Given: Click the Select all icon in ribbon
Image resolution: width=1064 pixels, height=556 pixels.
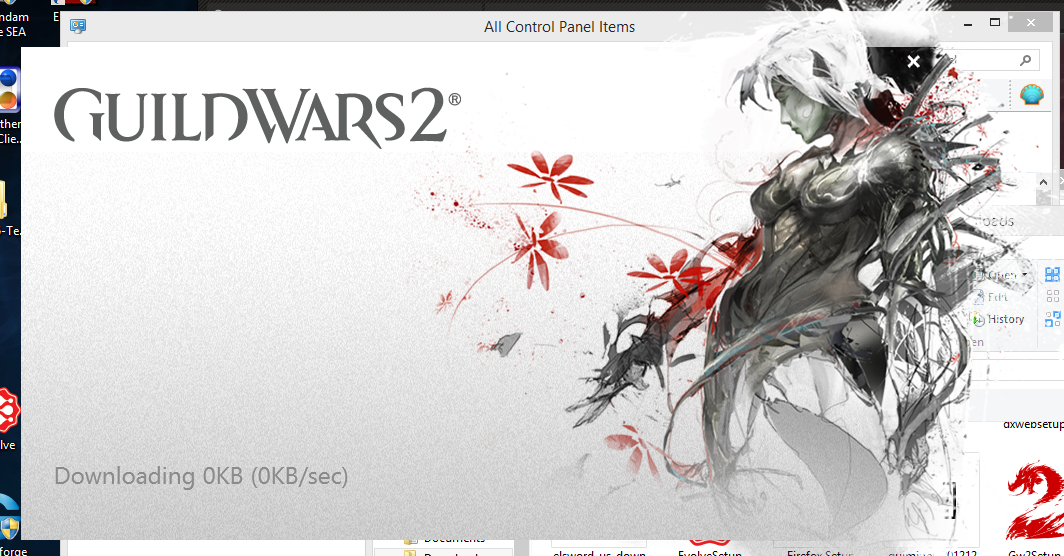Looking at the screenshot, I should tap(1052, 274).
